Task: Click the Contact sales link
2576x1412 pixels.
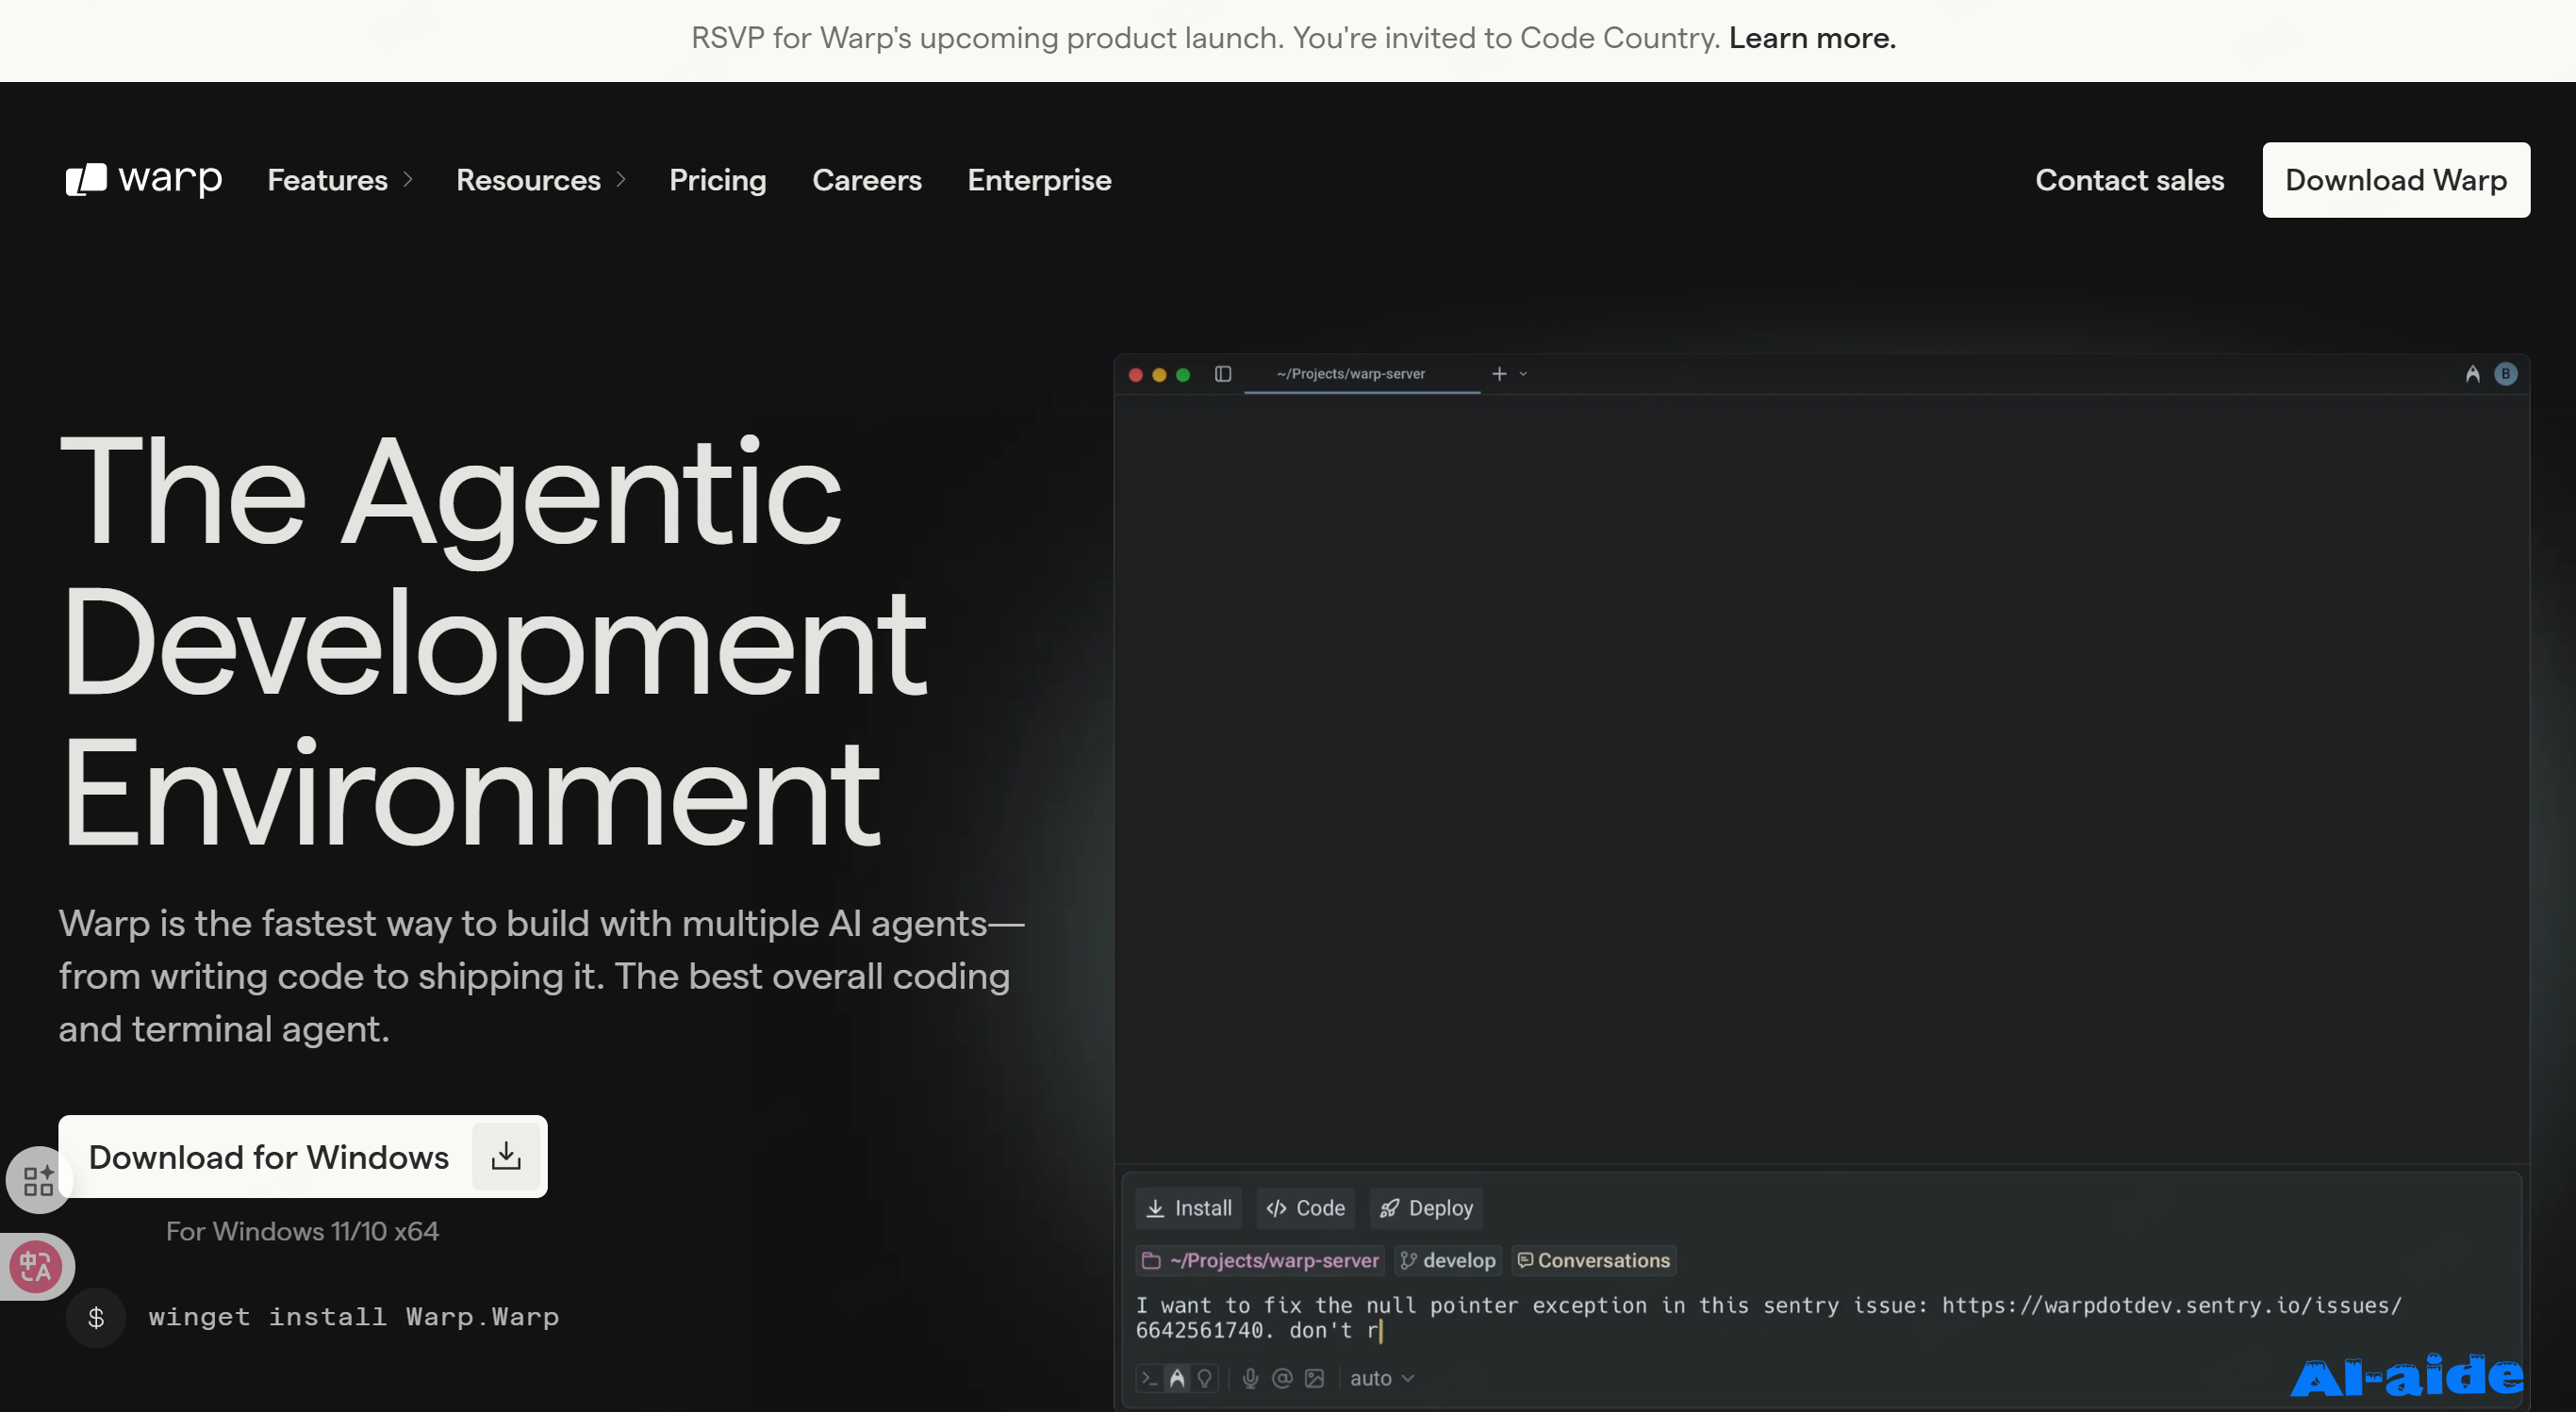Action: pos(2129,180)
